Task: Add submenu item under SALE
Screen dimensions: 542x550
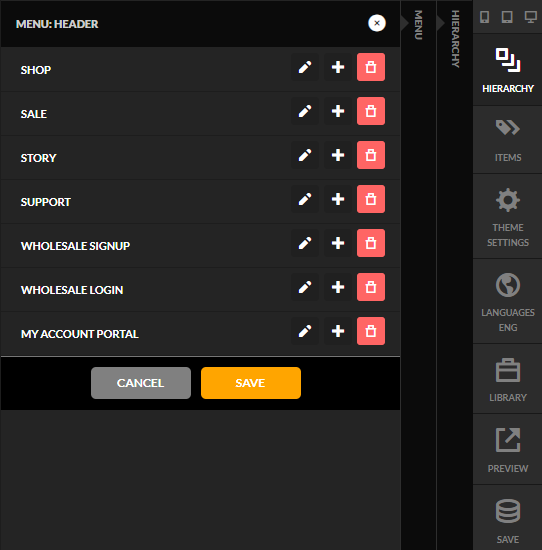Action: pyautogui.click(x=338, y=111)
